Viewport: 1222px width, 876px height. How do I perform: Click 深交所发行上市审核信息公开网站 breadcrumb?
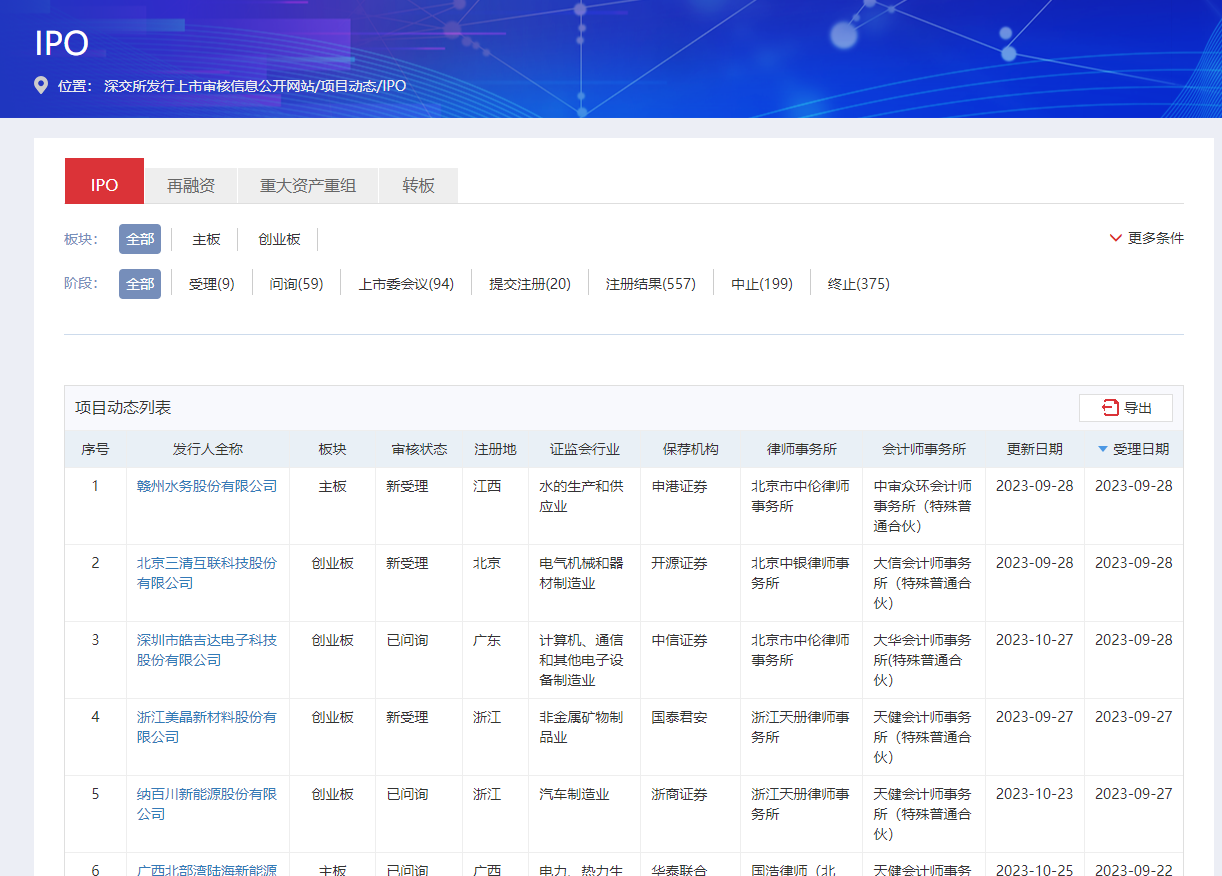point(209,86)
